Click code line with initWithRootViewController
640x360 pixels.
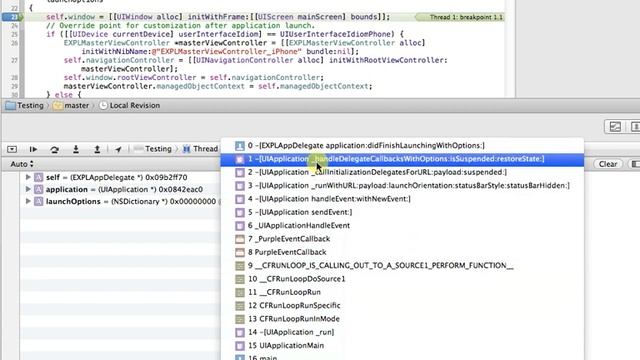pyautogui.click(x=256, y=60)
